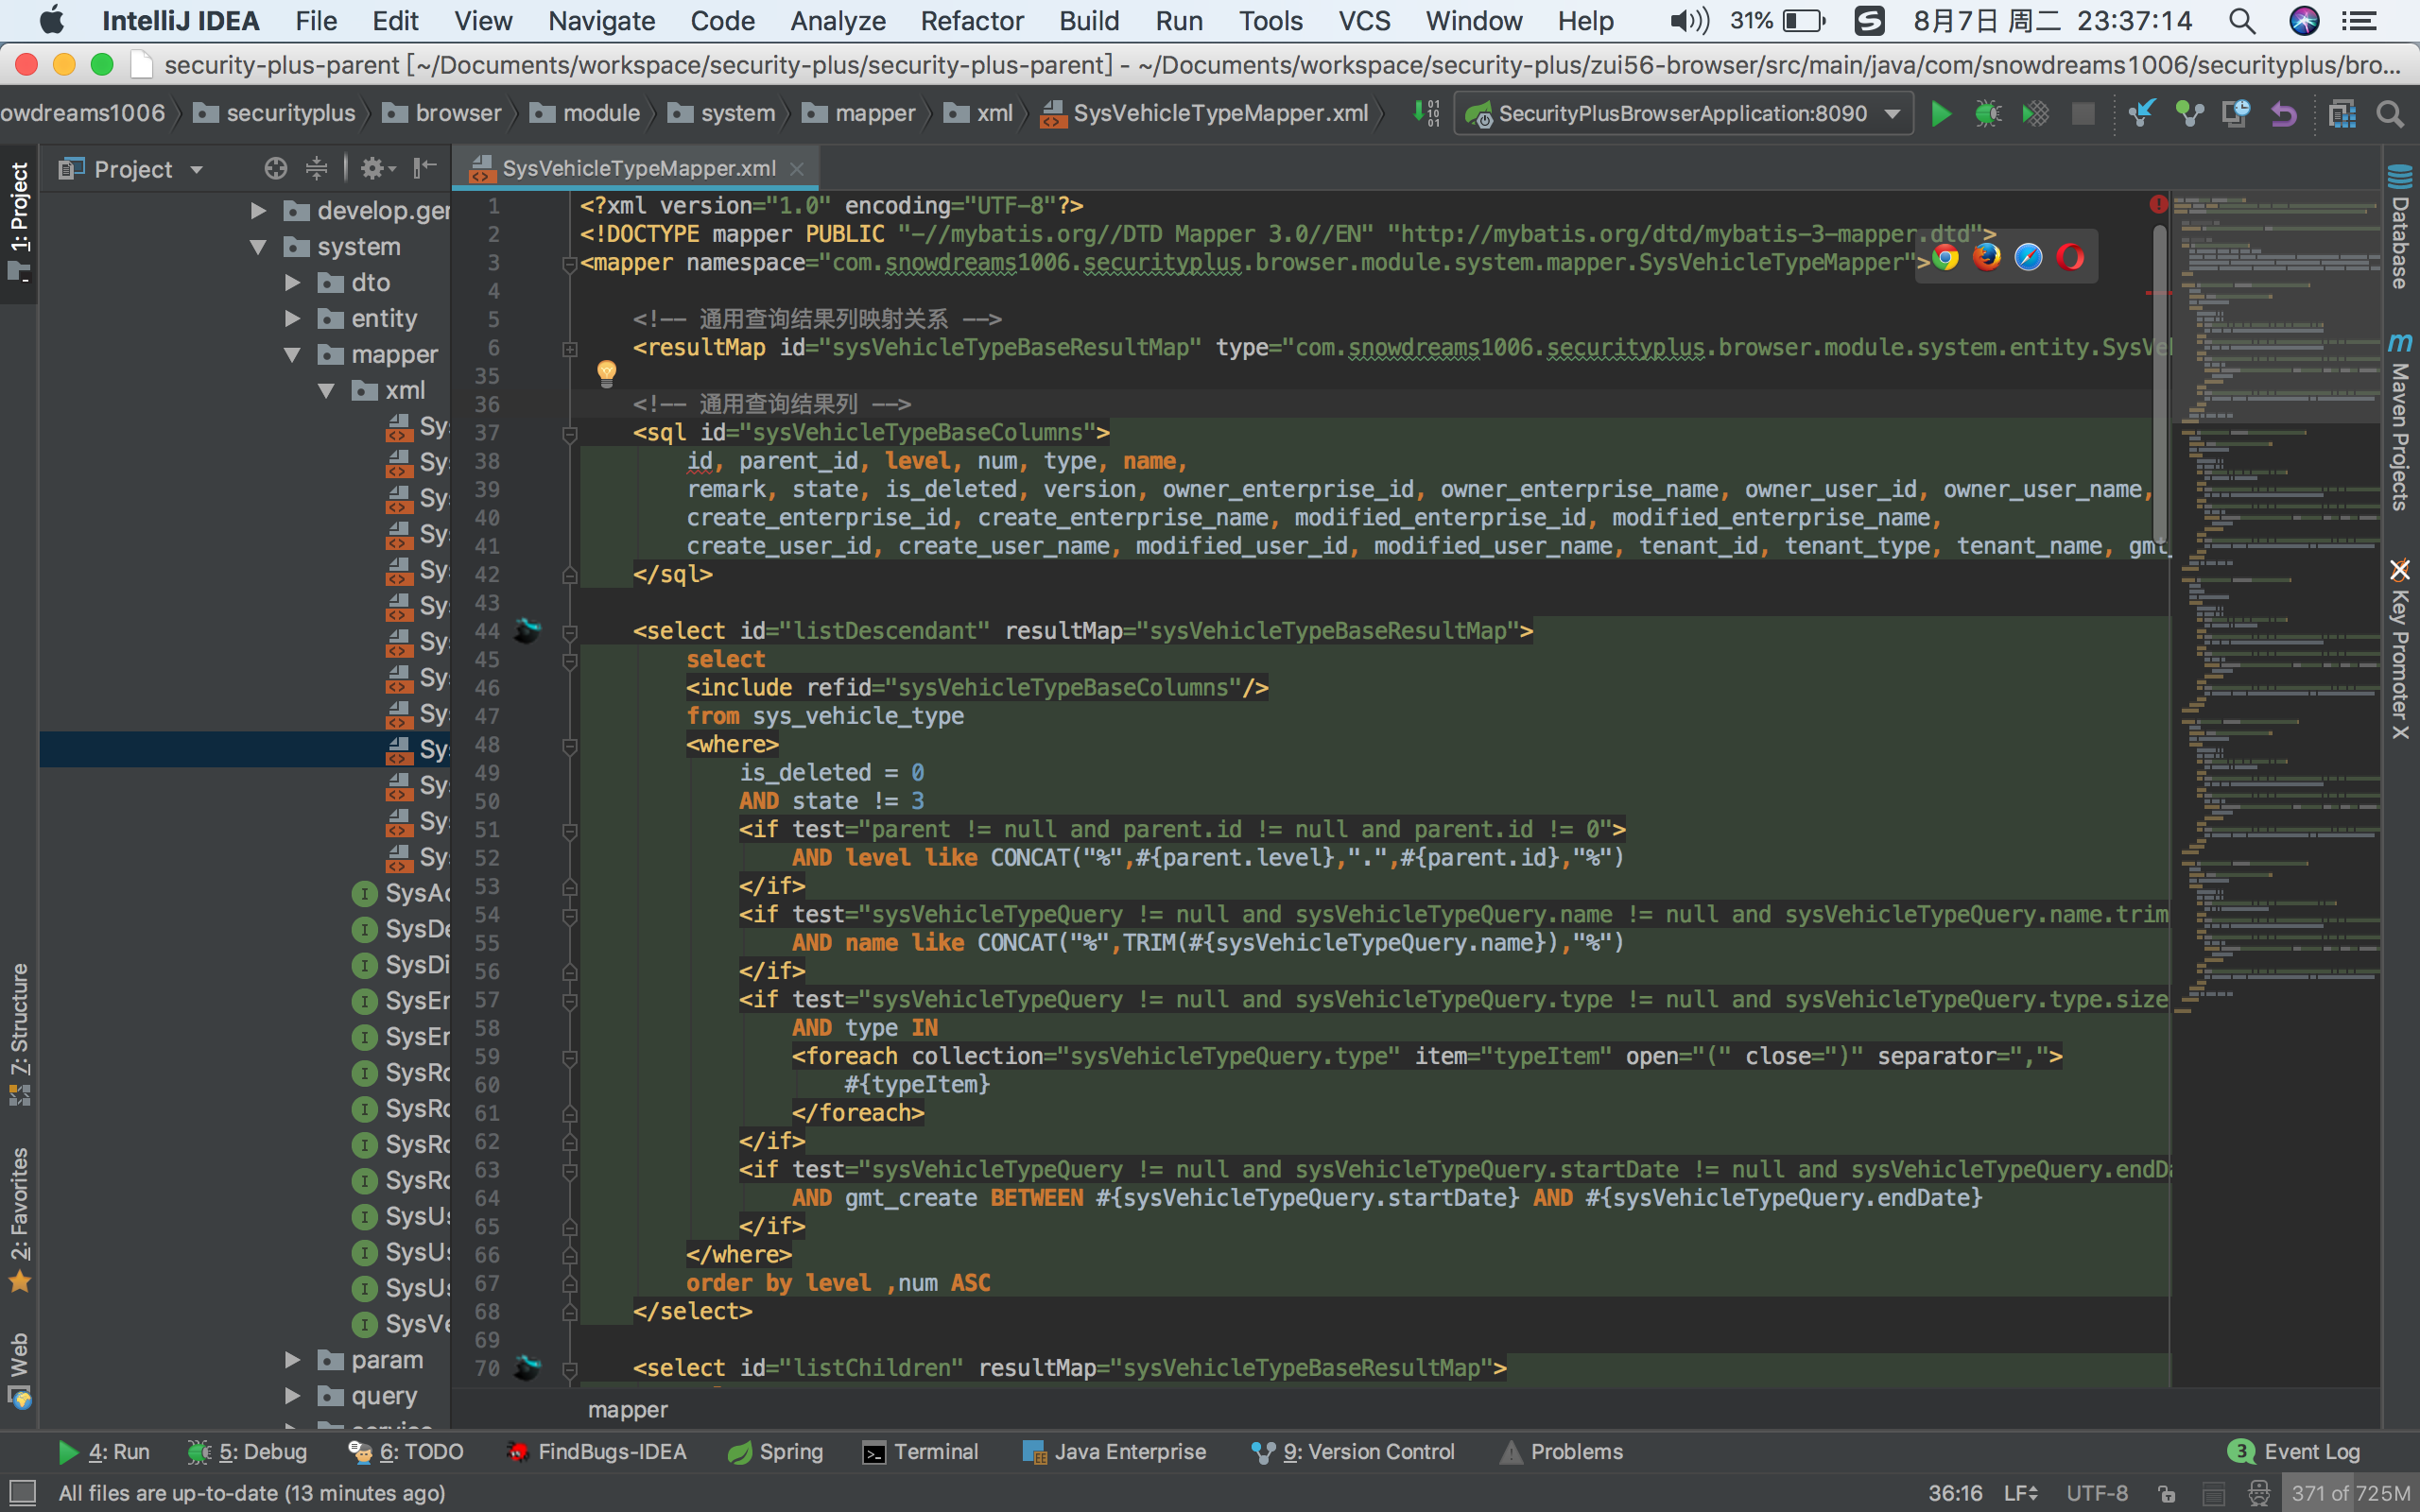Screen dimensions: 2420x1512
Task: Unfold the collapsed resultMap at line 6
Action: tap(570, 348)
